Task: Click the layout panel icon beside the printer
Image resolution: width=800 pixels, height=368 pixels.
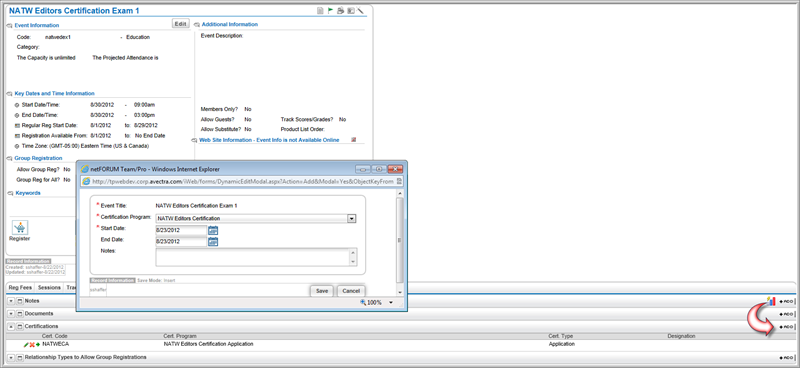Action: (351, 11)
